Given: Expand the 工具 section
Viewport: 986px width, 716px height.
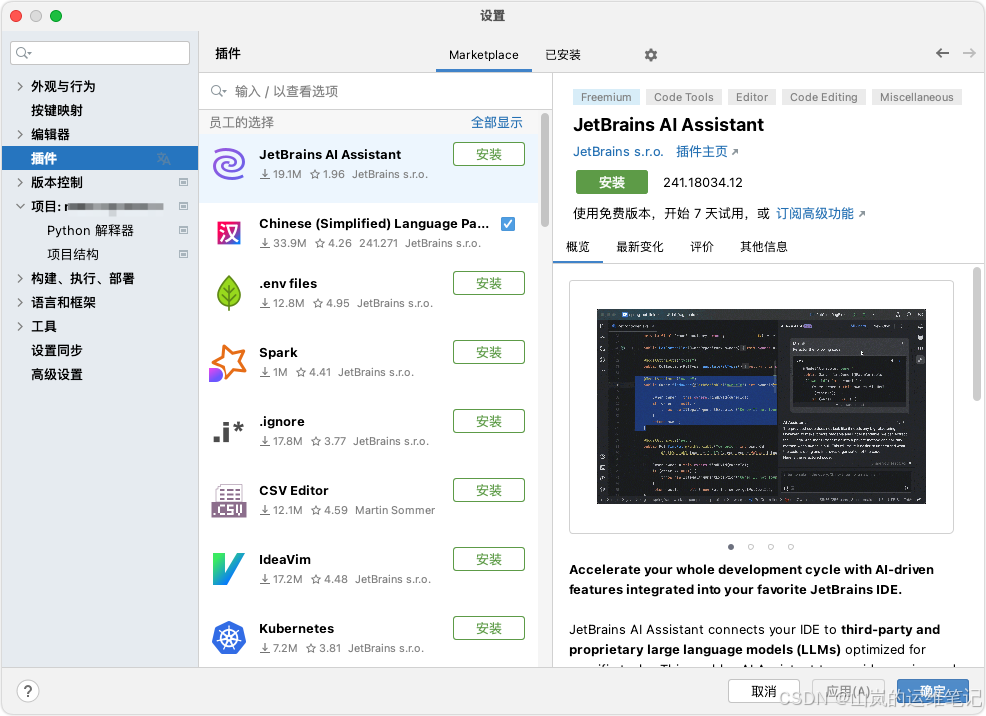Looking at the screenshot, I should pyautogui.click(x=20, y=326).
